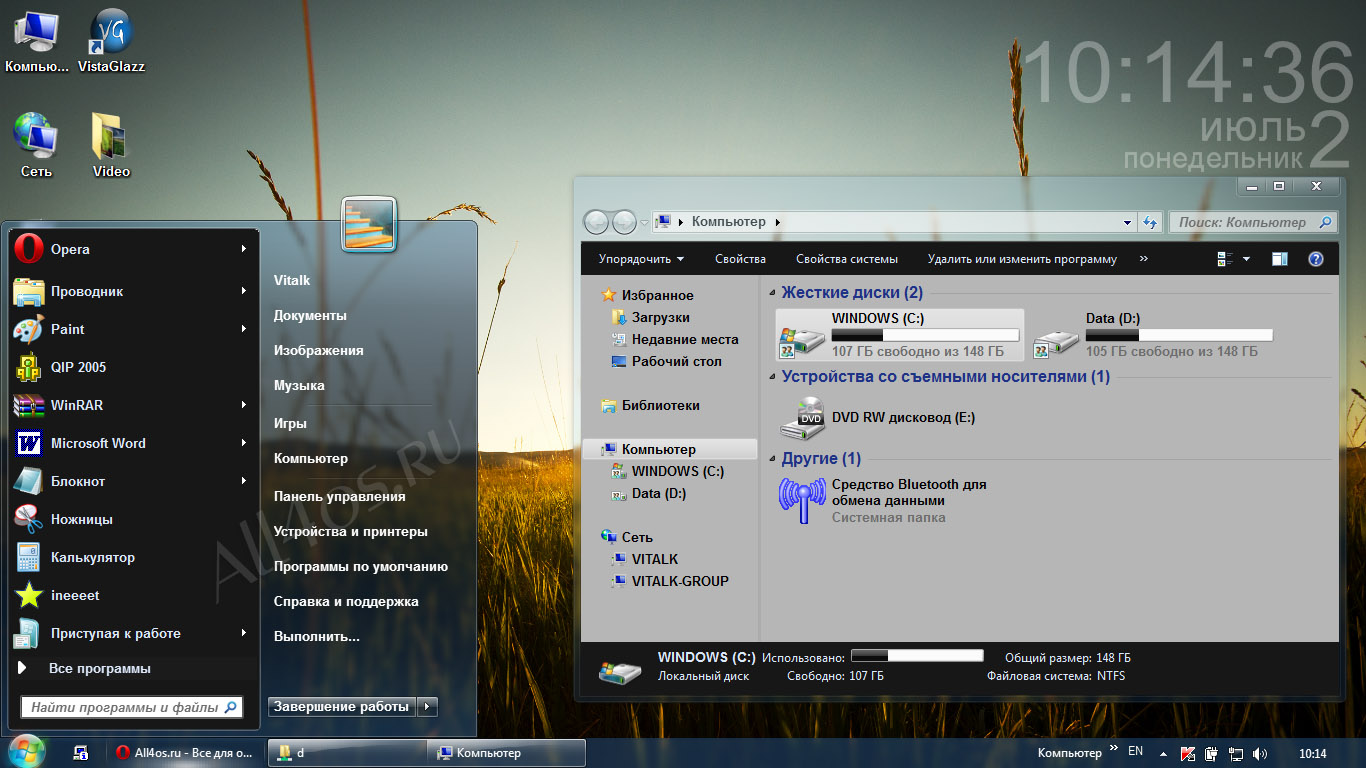Collapse the Жесткие диски group
Viewport: 1366px width, 768px height.
tap(772, 293)
